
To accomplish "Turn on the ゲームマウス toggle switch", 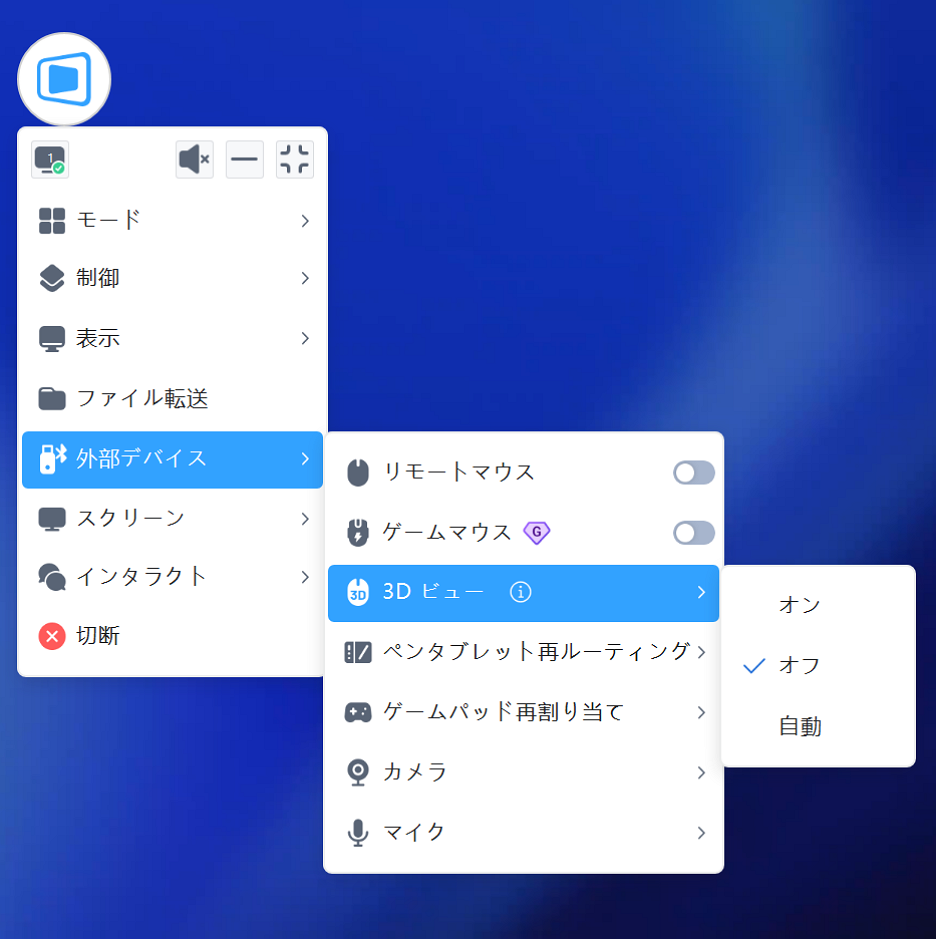I will pos(693,533).
